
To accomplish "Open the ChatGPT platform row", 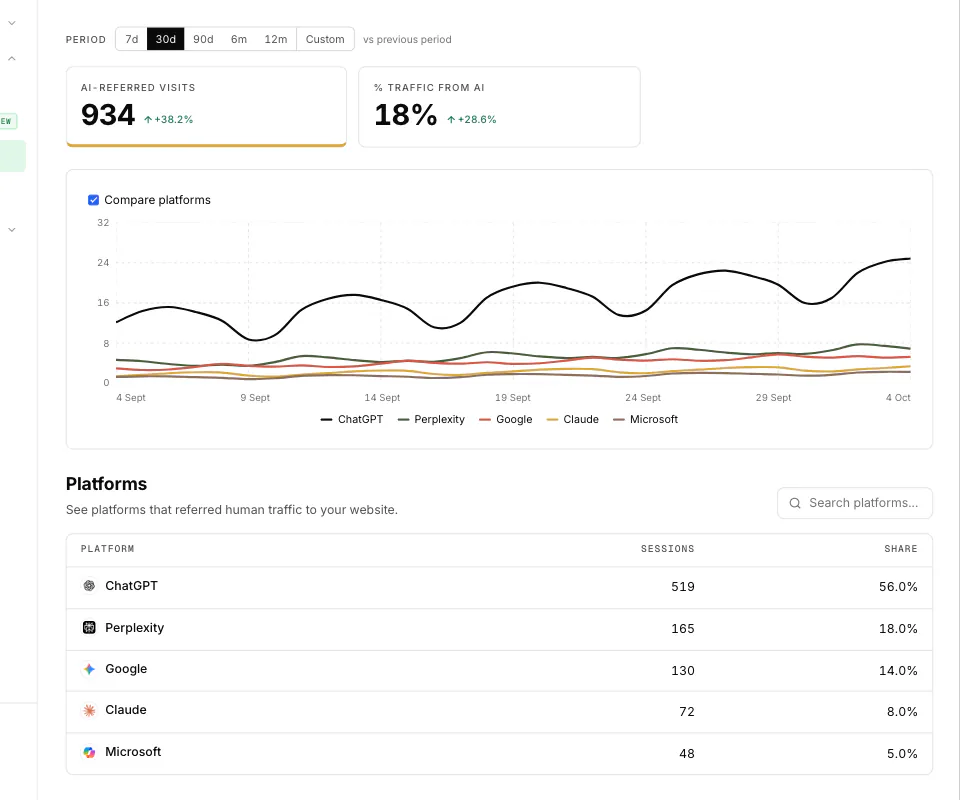I will click(x=499, y=587).
